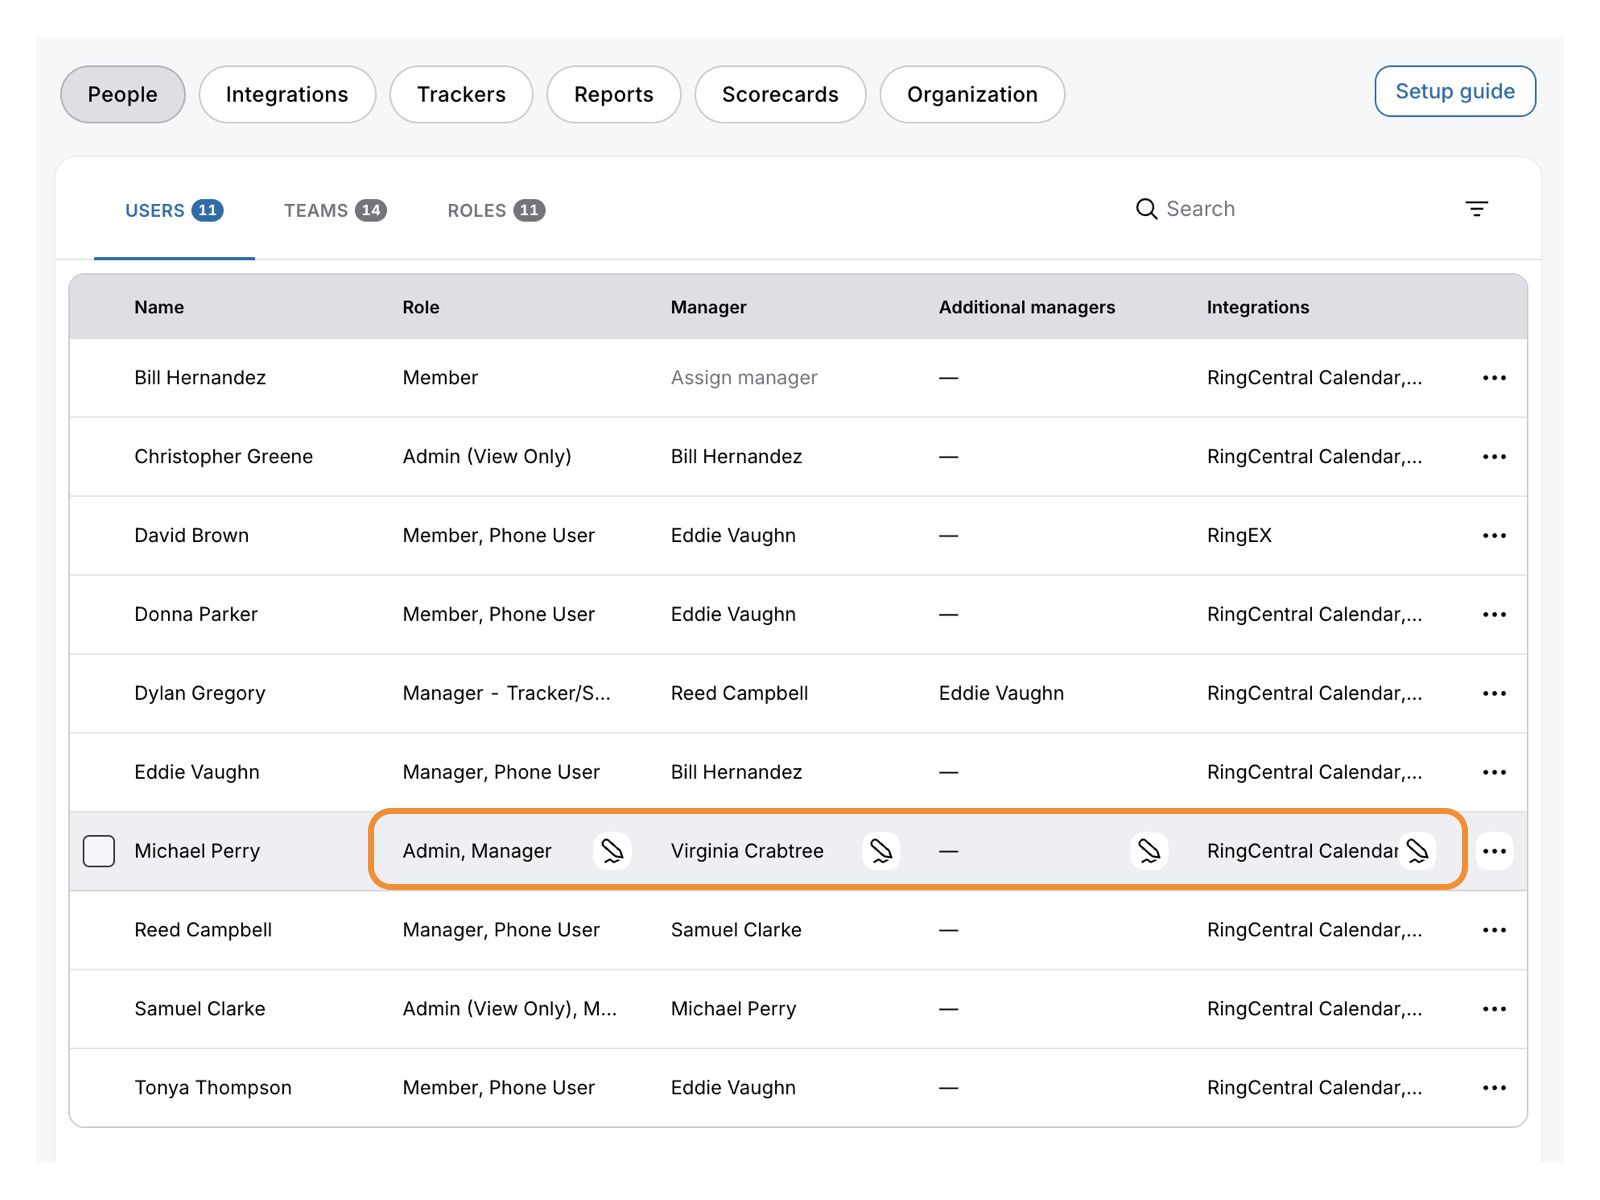Open more options for Bill Hernandez row
1600x1200 pixels.
point(1494,378)
